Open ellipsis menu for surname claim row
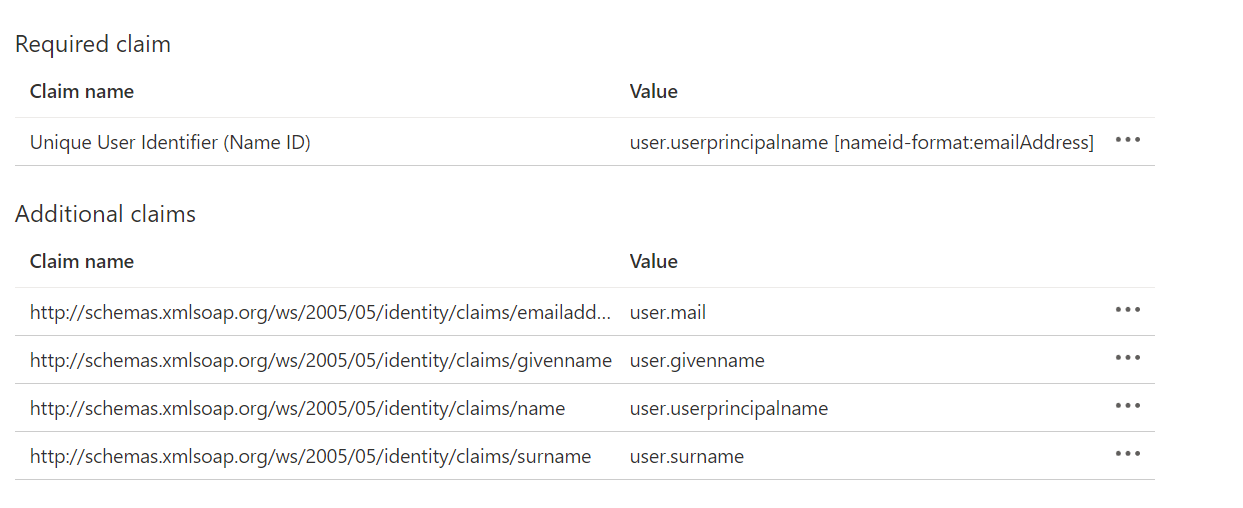This screenshot has height=508, width=1243. pyautogui.click(x=1127, y=454)
